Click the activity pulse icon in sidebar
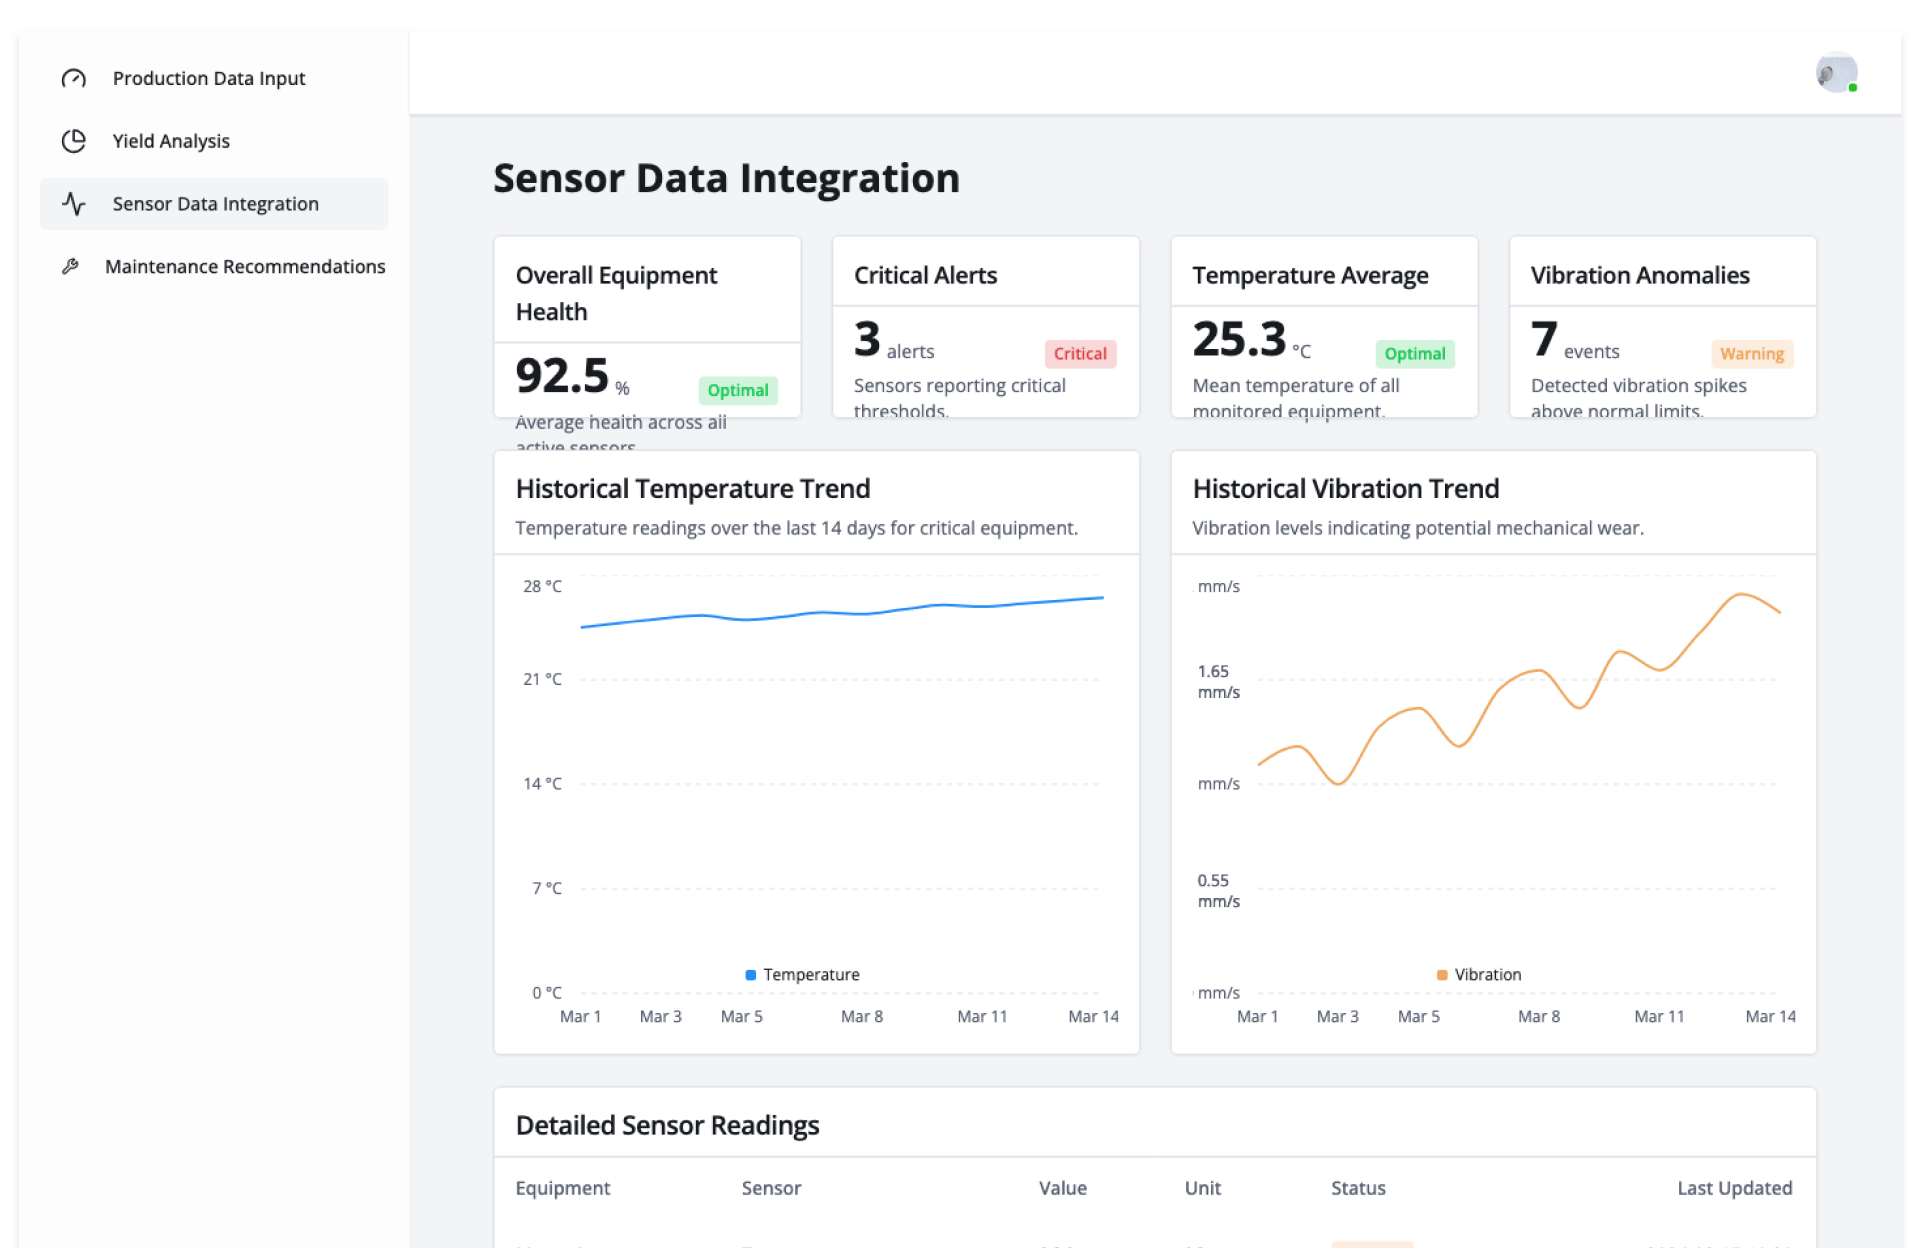 74,204
